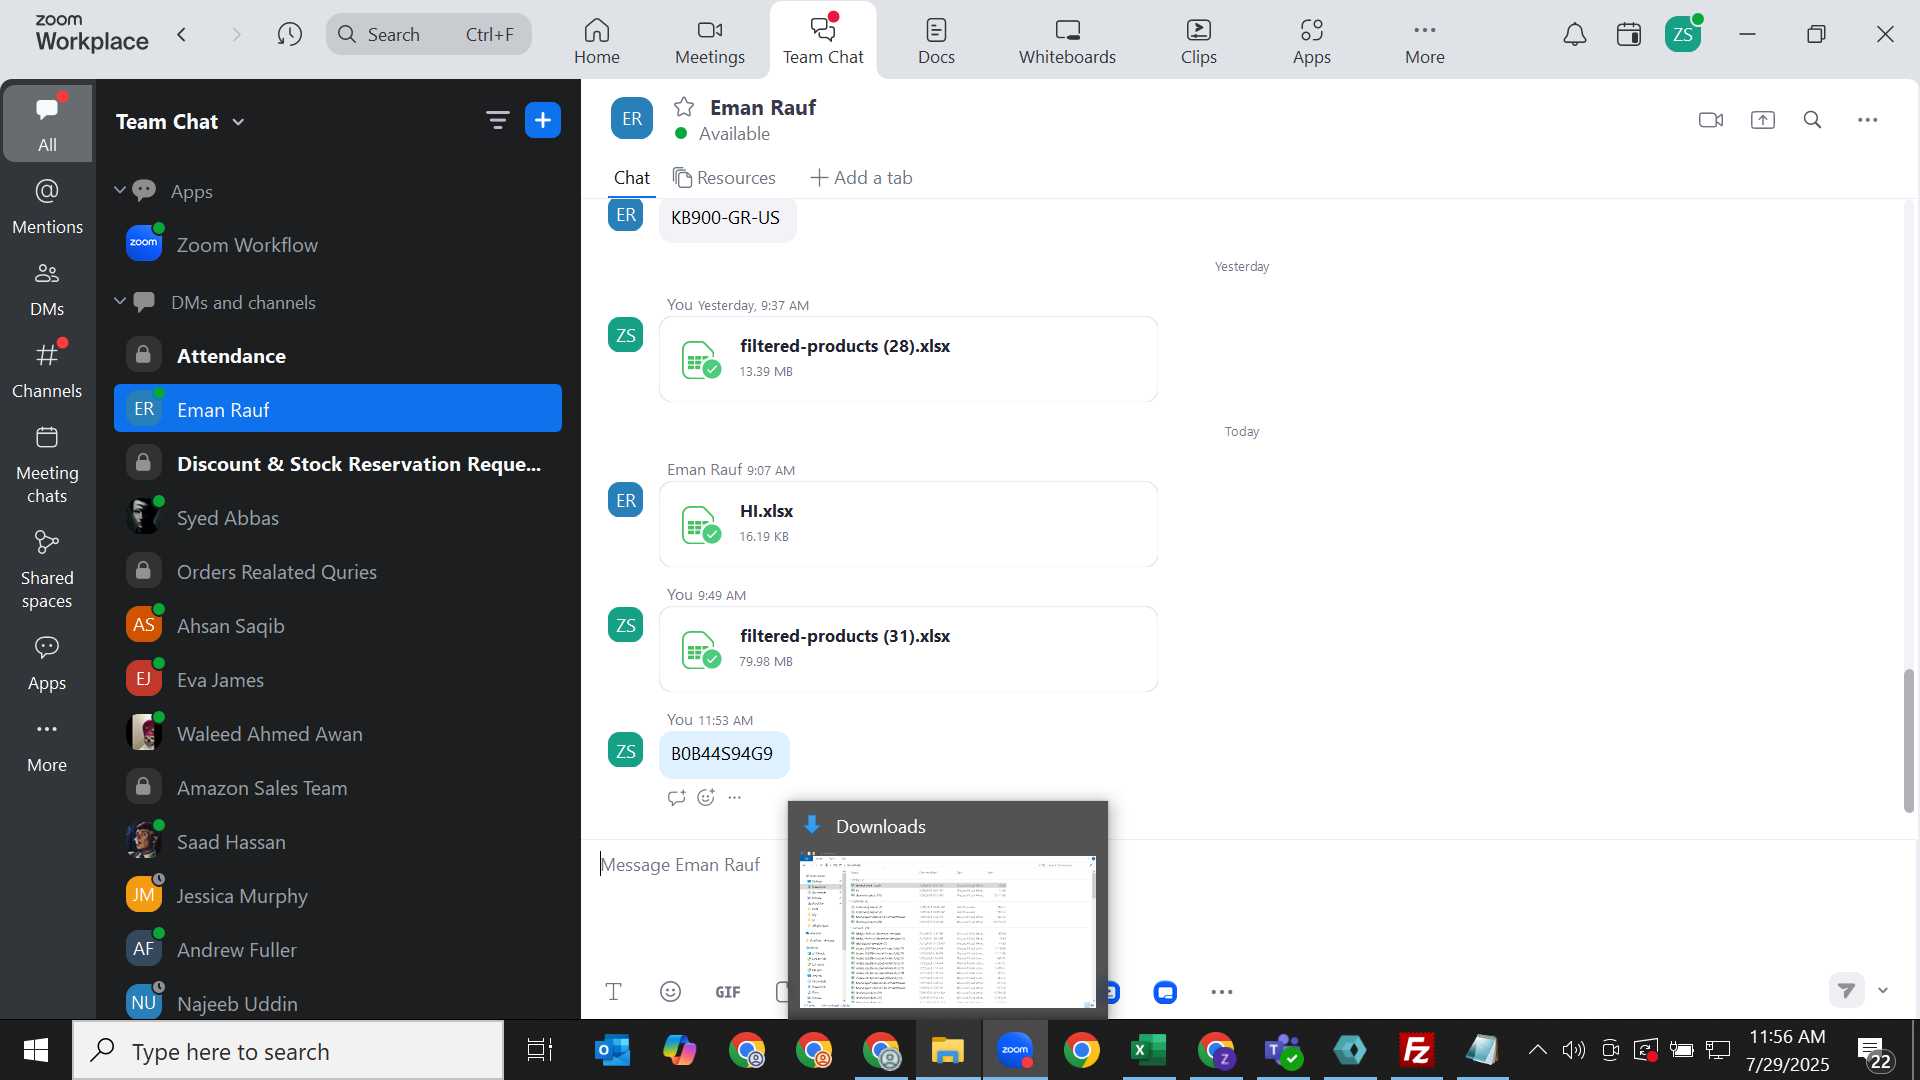Open the Docs tab
Viewport: 1920px width, 1080px height.
[937, 41]
